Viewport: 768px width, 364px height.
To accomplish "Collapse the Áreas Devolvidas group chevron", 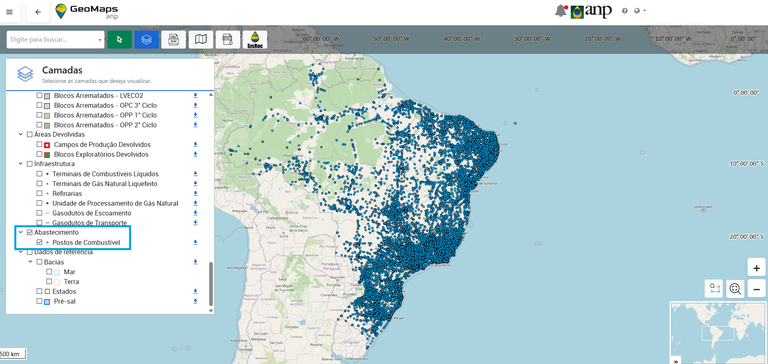I will (21, 134).
